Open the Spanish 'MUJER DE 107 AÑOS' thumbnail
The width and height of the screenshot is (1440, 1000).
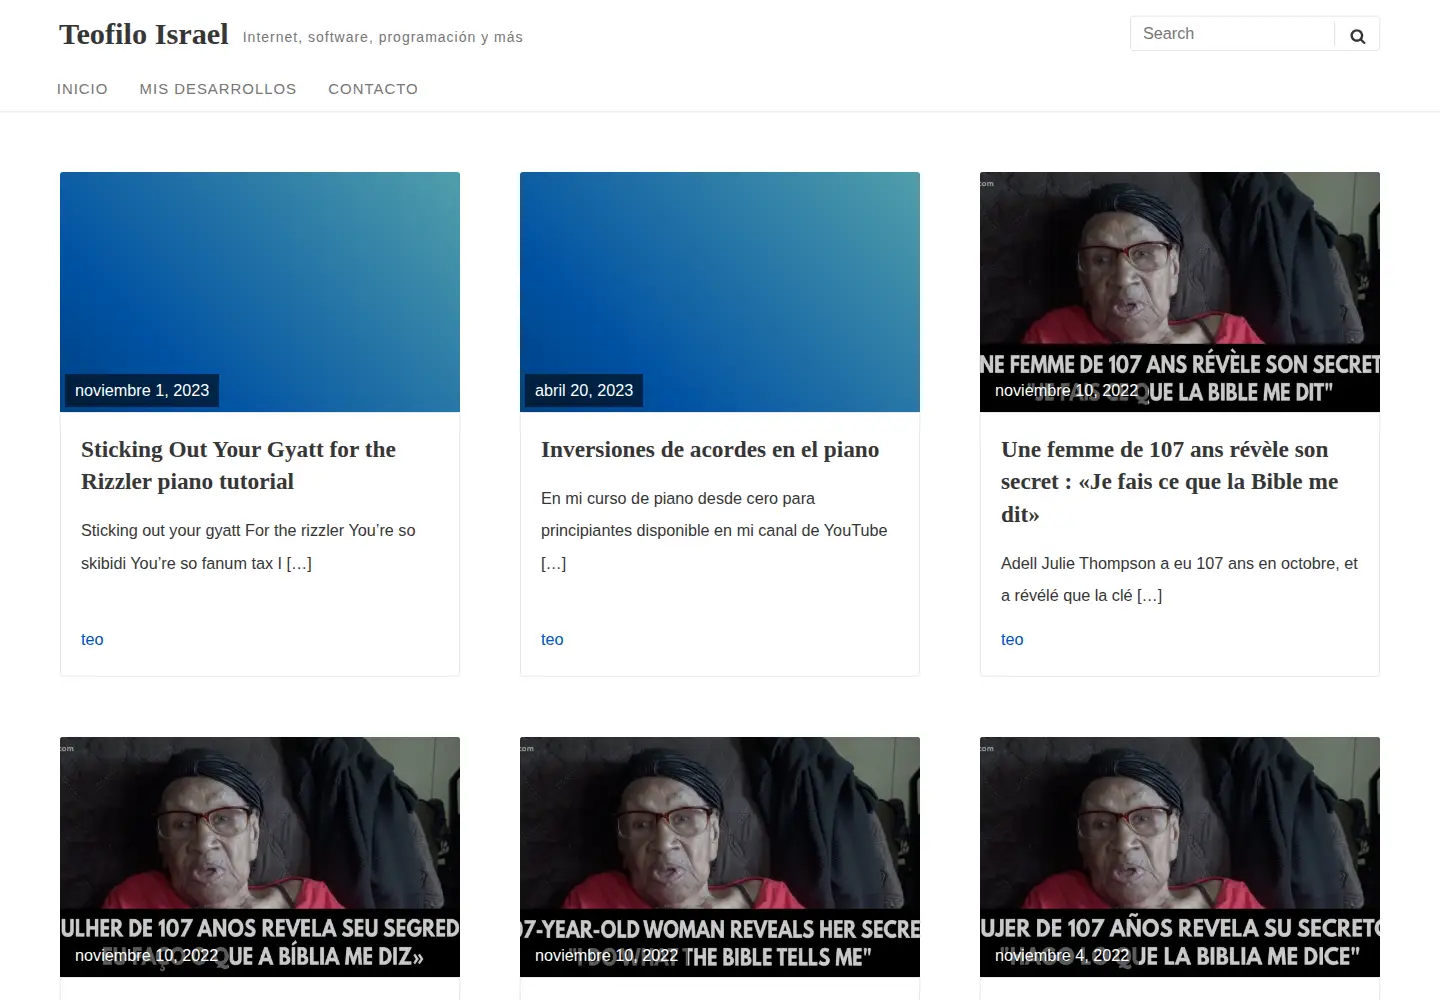click(x=1180, y=857)
